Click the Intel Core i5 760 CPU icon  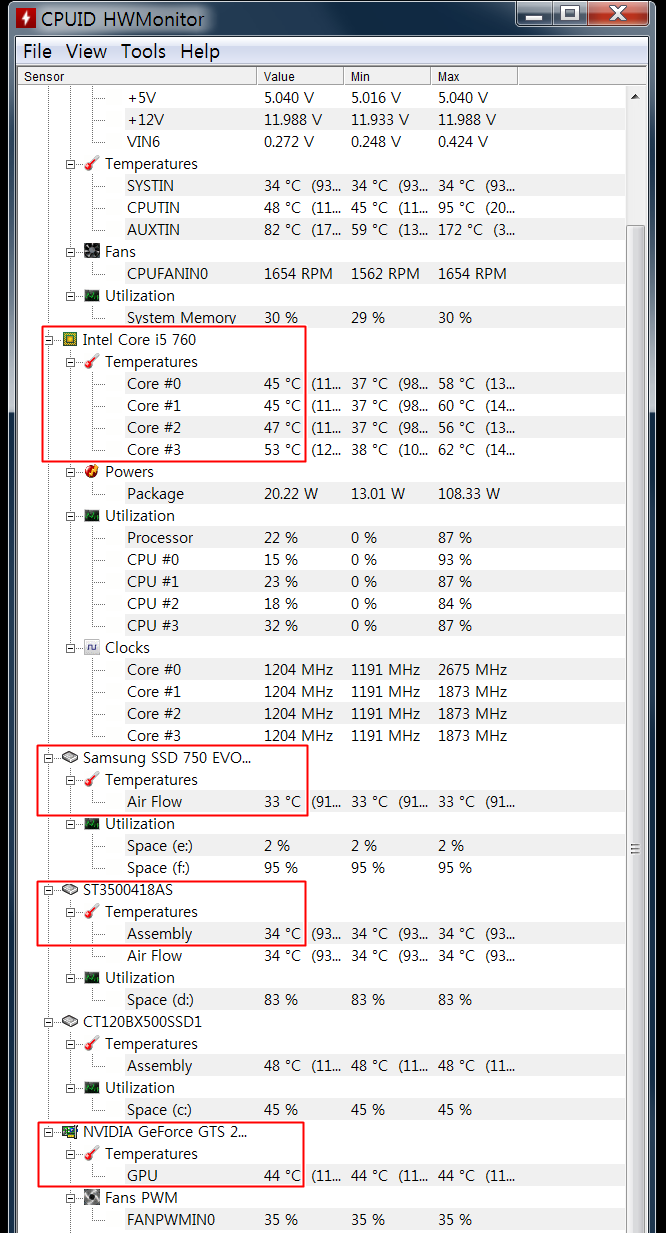(x=70, y=340)
